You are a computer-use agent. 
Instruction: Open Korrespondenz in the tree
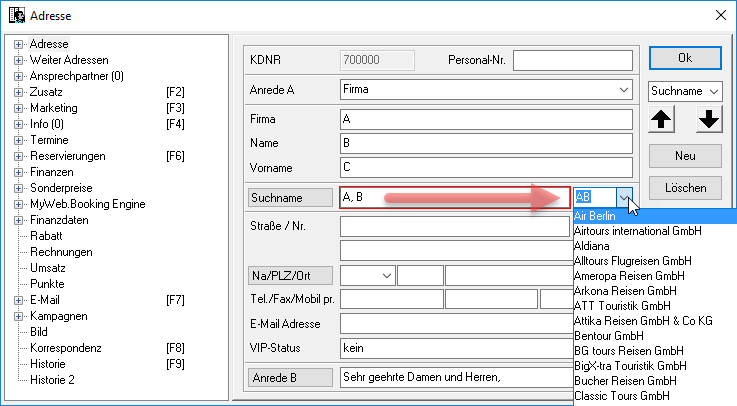[x=66, y=348]
